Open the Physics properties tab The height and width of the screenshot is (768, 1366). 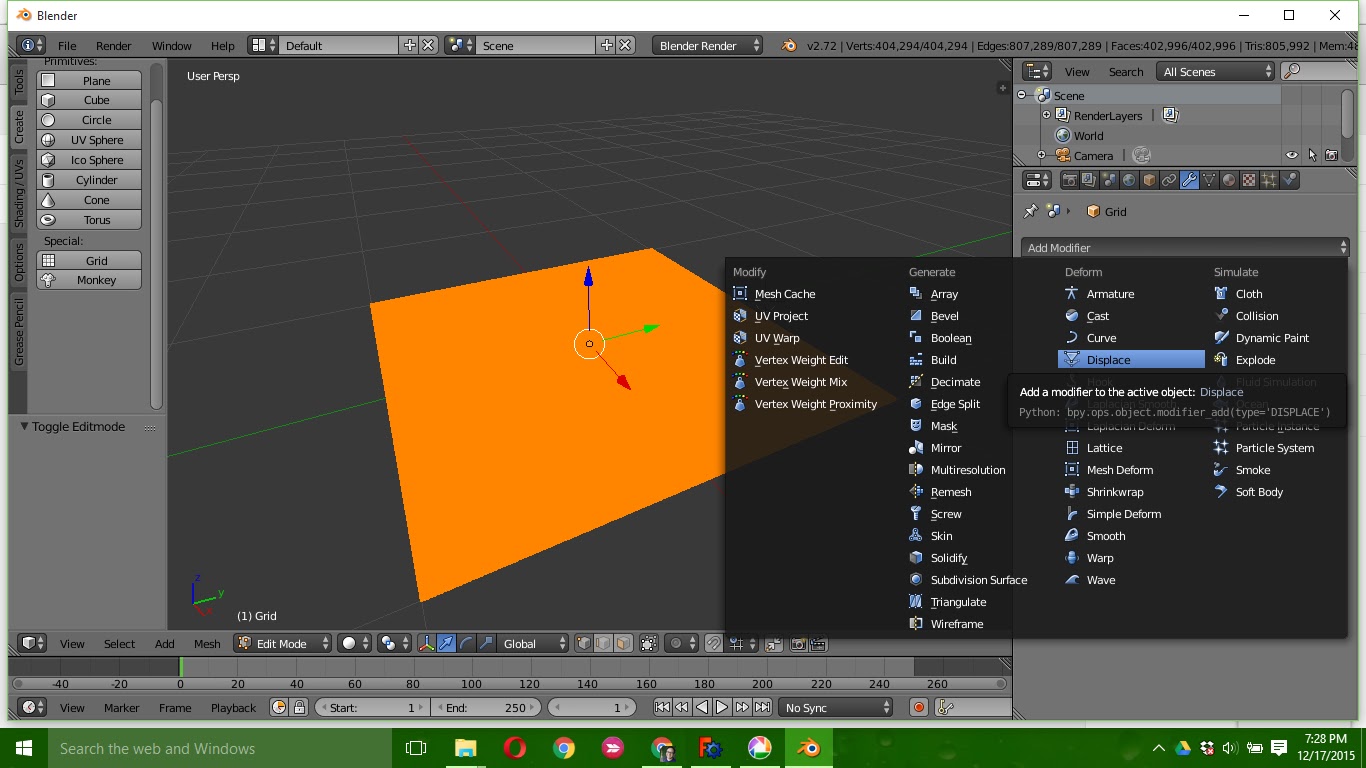point(1290,179)
